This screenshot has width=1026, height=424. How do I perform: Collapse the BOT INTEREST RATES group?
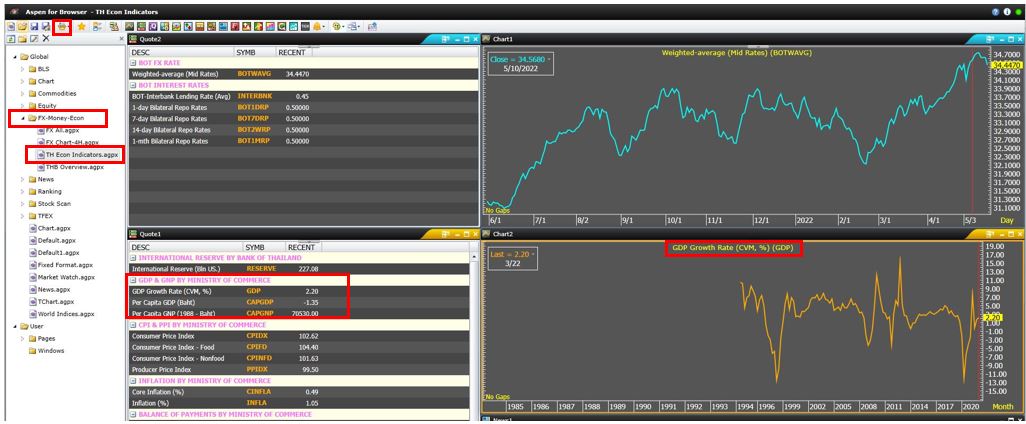(x=135, y=85)
